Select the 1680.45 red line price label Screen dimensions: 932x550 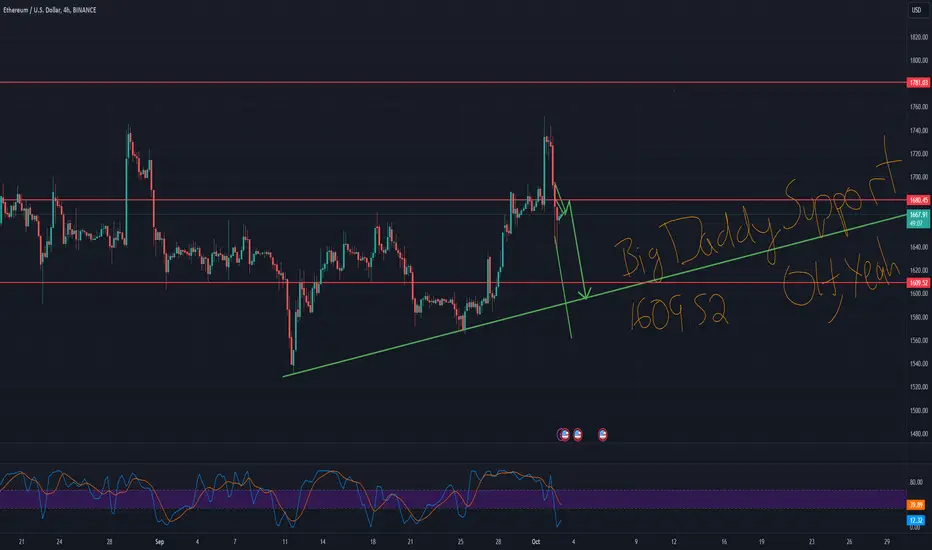pyautogui.click(x=918, y=200)
